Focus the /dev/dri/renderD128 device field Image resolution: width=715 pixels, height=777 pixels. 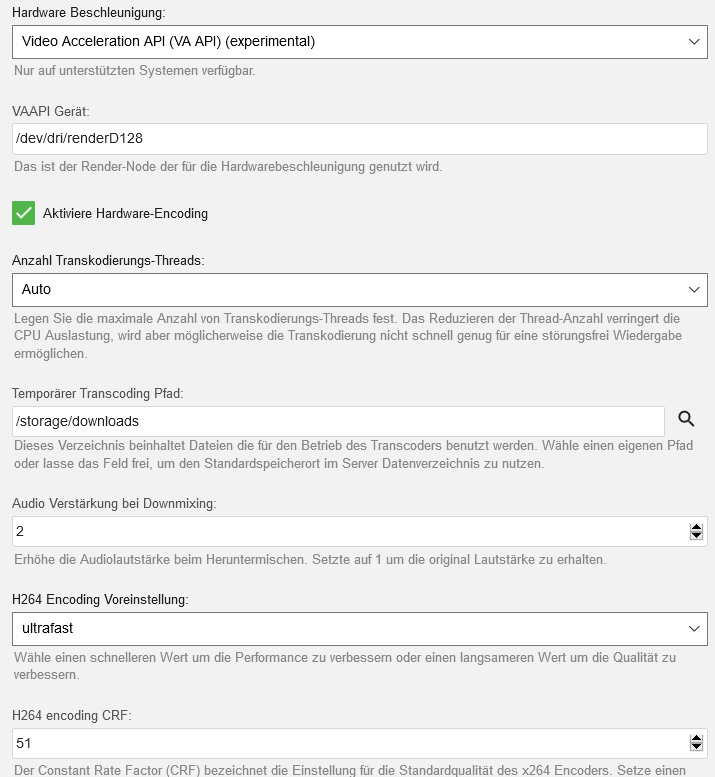[360, 139]
